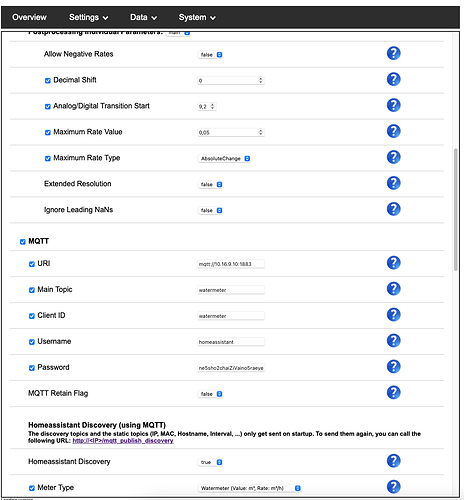Open help for Password
The width and height of the screenshot is (464, 500).
(x=393, y=367)
